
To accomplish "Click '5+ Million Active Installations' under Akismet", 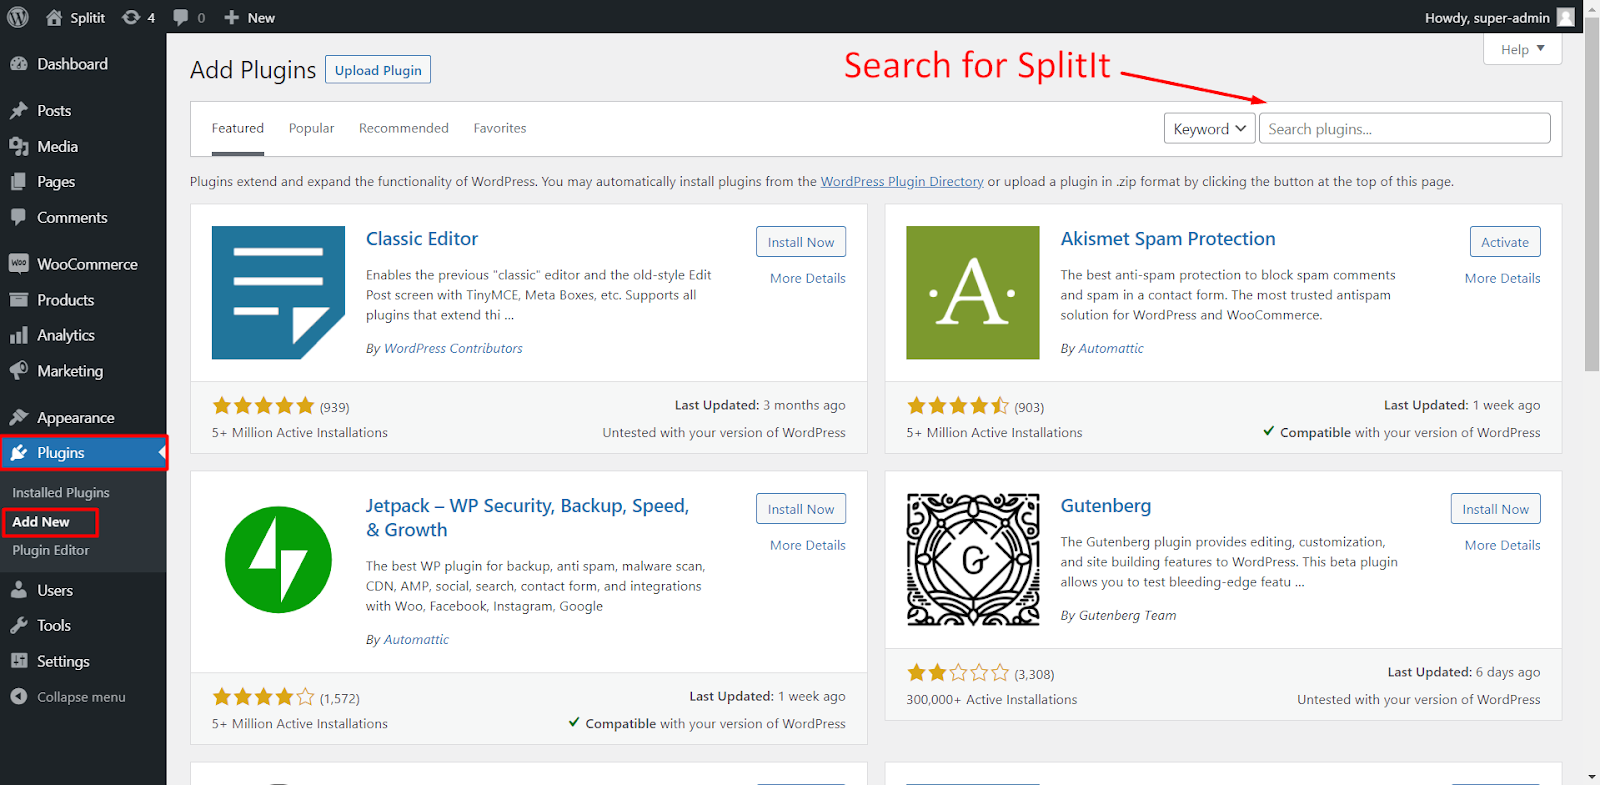I will (994, 432).
